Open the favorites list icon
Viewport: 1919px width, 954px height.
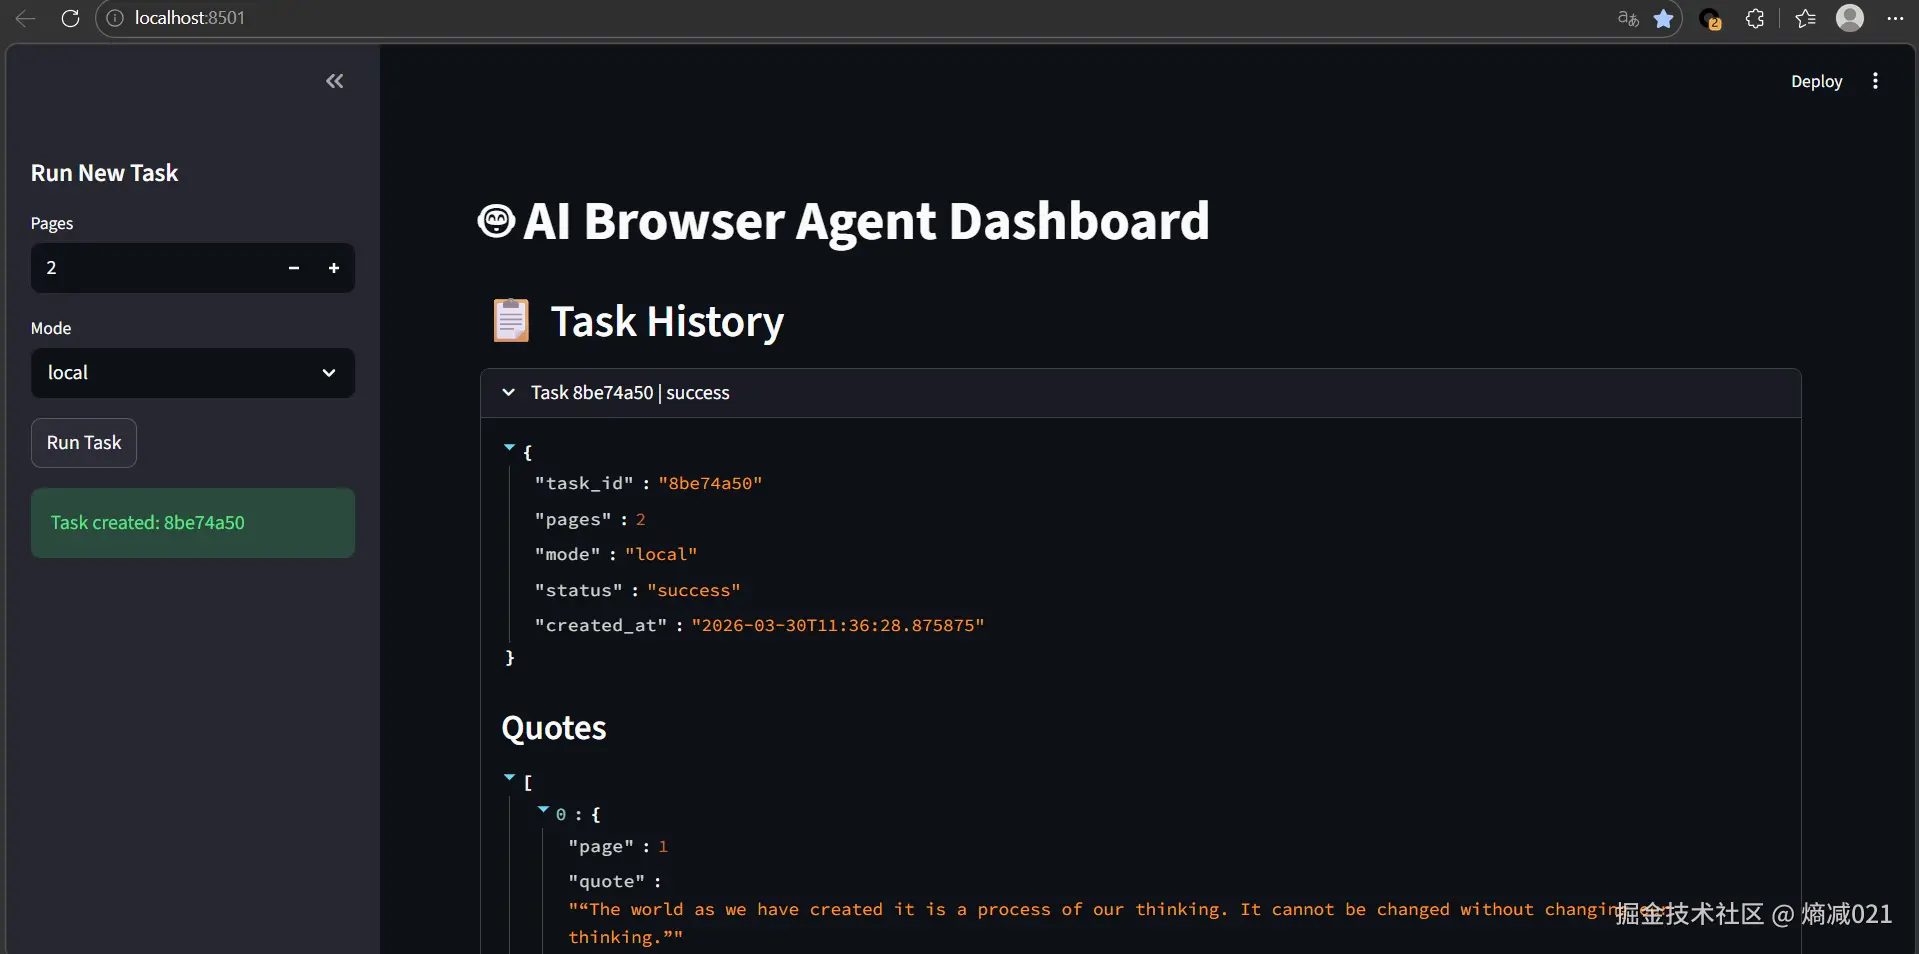pos(1805,18)
